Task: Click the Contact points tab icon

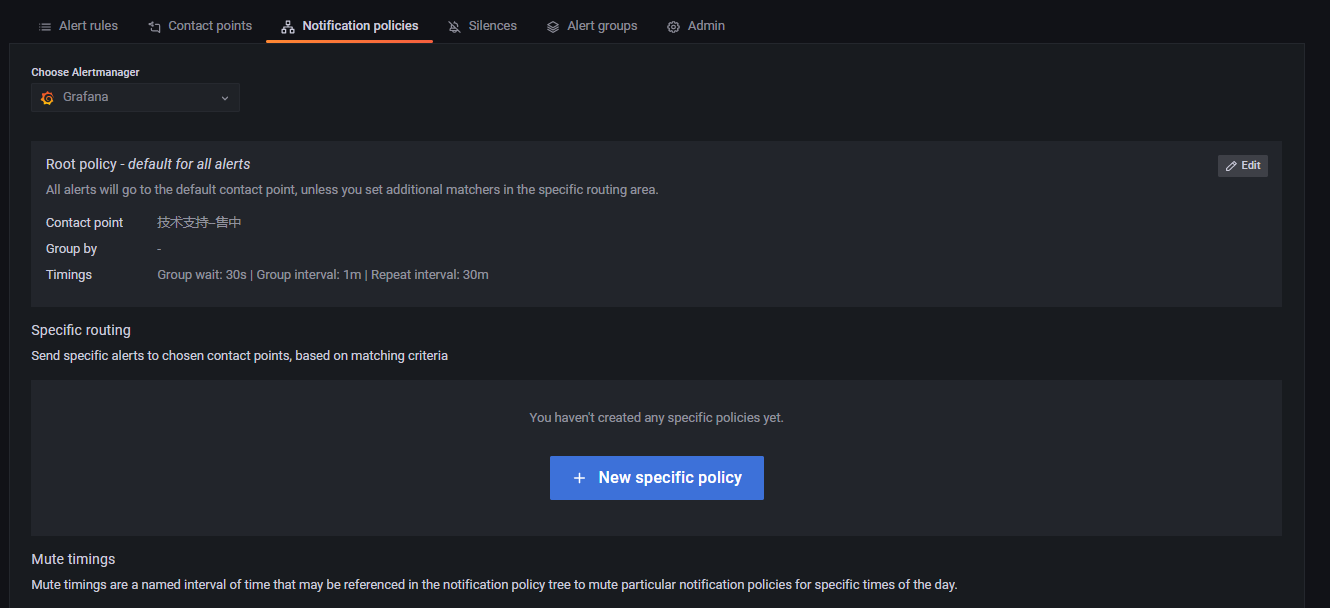Action: pos(155,26)
